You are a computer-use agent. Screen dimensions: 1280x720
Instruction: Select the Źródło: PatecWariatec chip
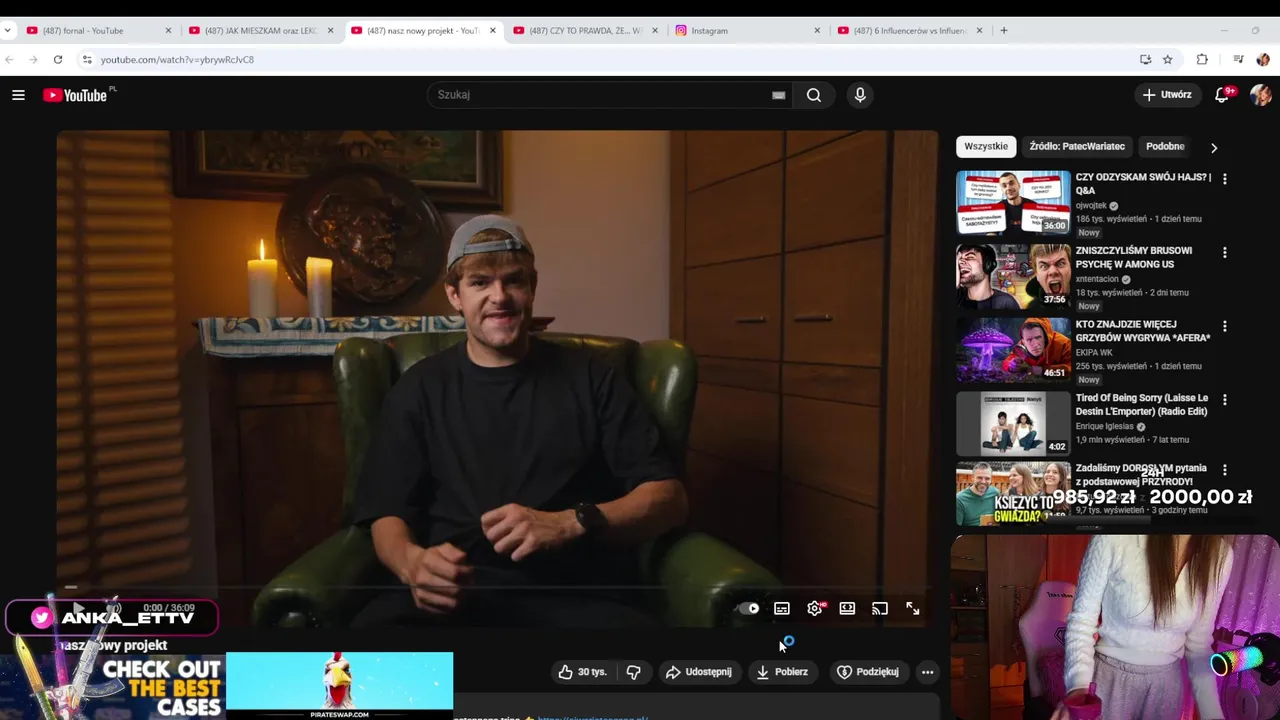(1077, 146)
